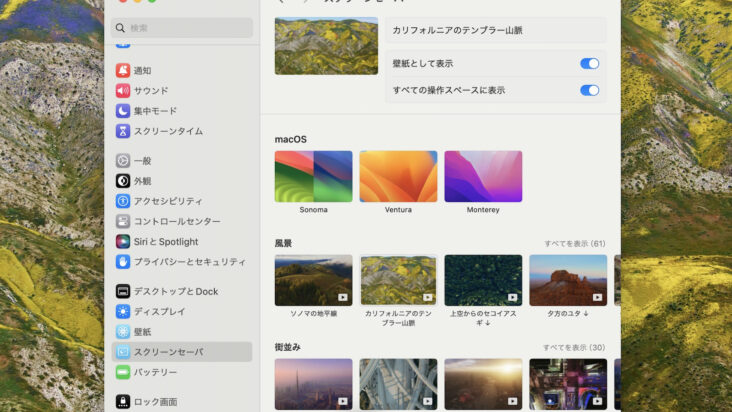Choose the Ventura screensaver thumbnail
Image resolution: width=732 pixels, height=412 pixels.
(x=398, y=176)
